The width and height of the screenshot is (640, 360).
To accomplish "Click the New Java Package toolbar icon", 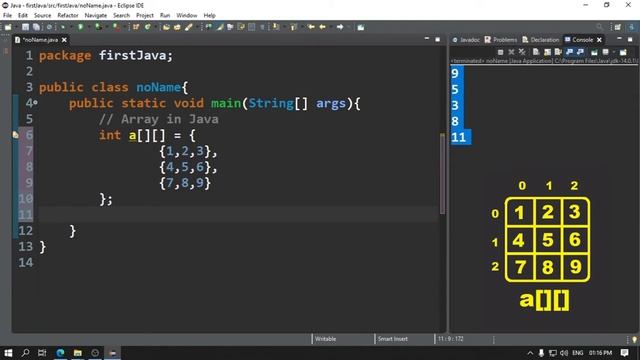I will [x=136, y=27].
